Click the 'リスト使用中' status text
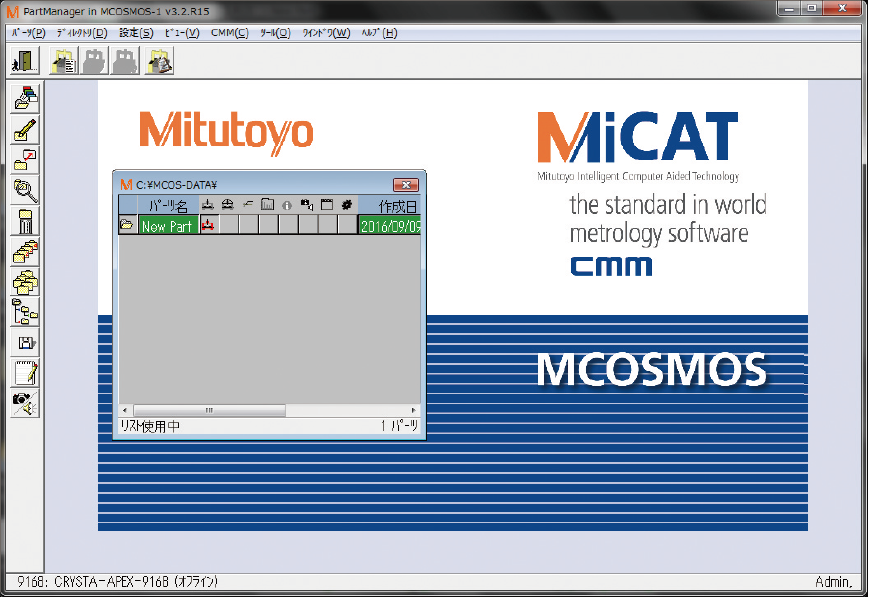The width and height of the screenshot is (869, 598). click(x=150, y=426)
